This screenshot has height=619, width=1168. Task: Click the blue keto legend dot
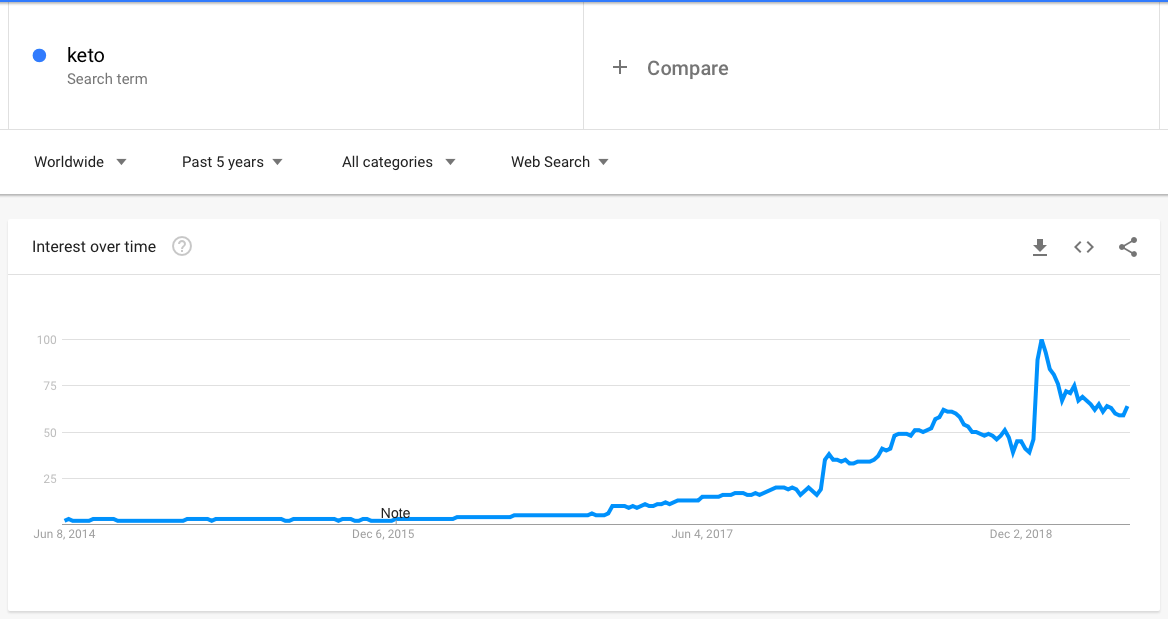39,55
